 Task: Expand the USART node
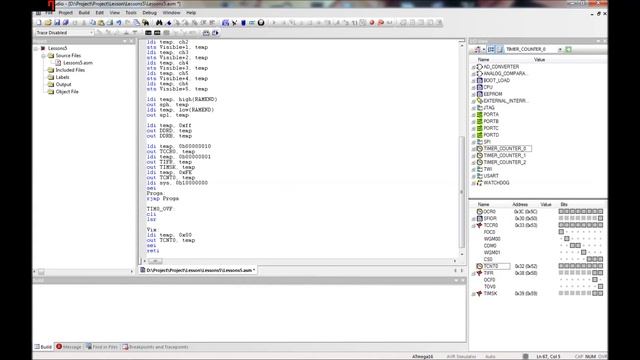473,176
